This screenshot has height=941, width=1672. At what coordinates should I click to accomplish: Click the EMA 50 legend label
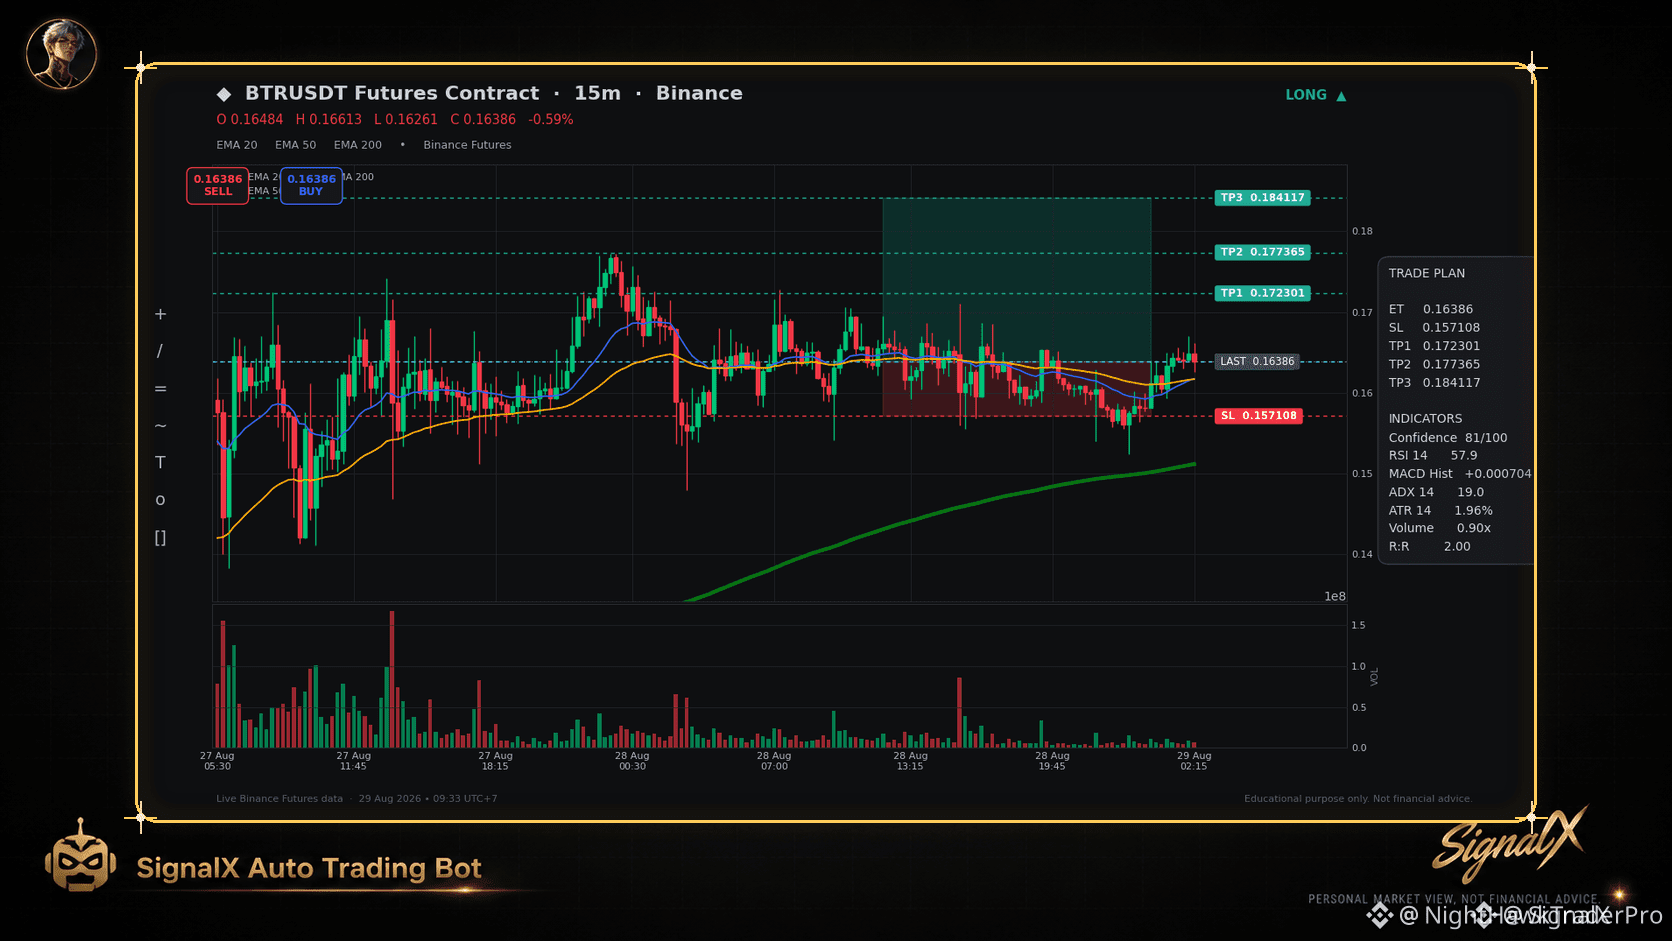(x=296, y=145)
